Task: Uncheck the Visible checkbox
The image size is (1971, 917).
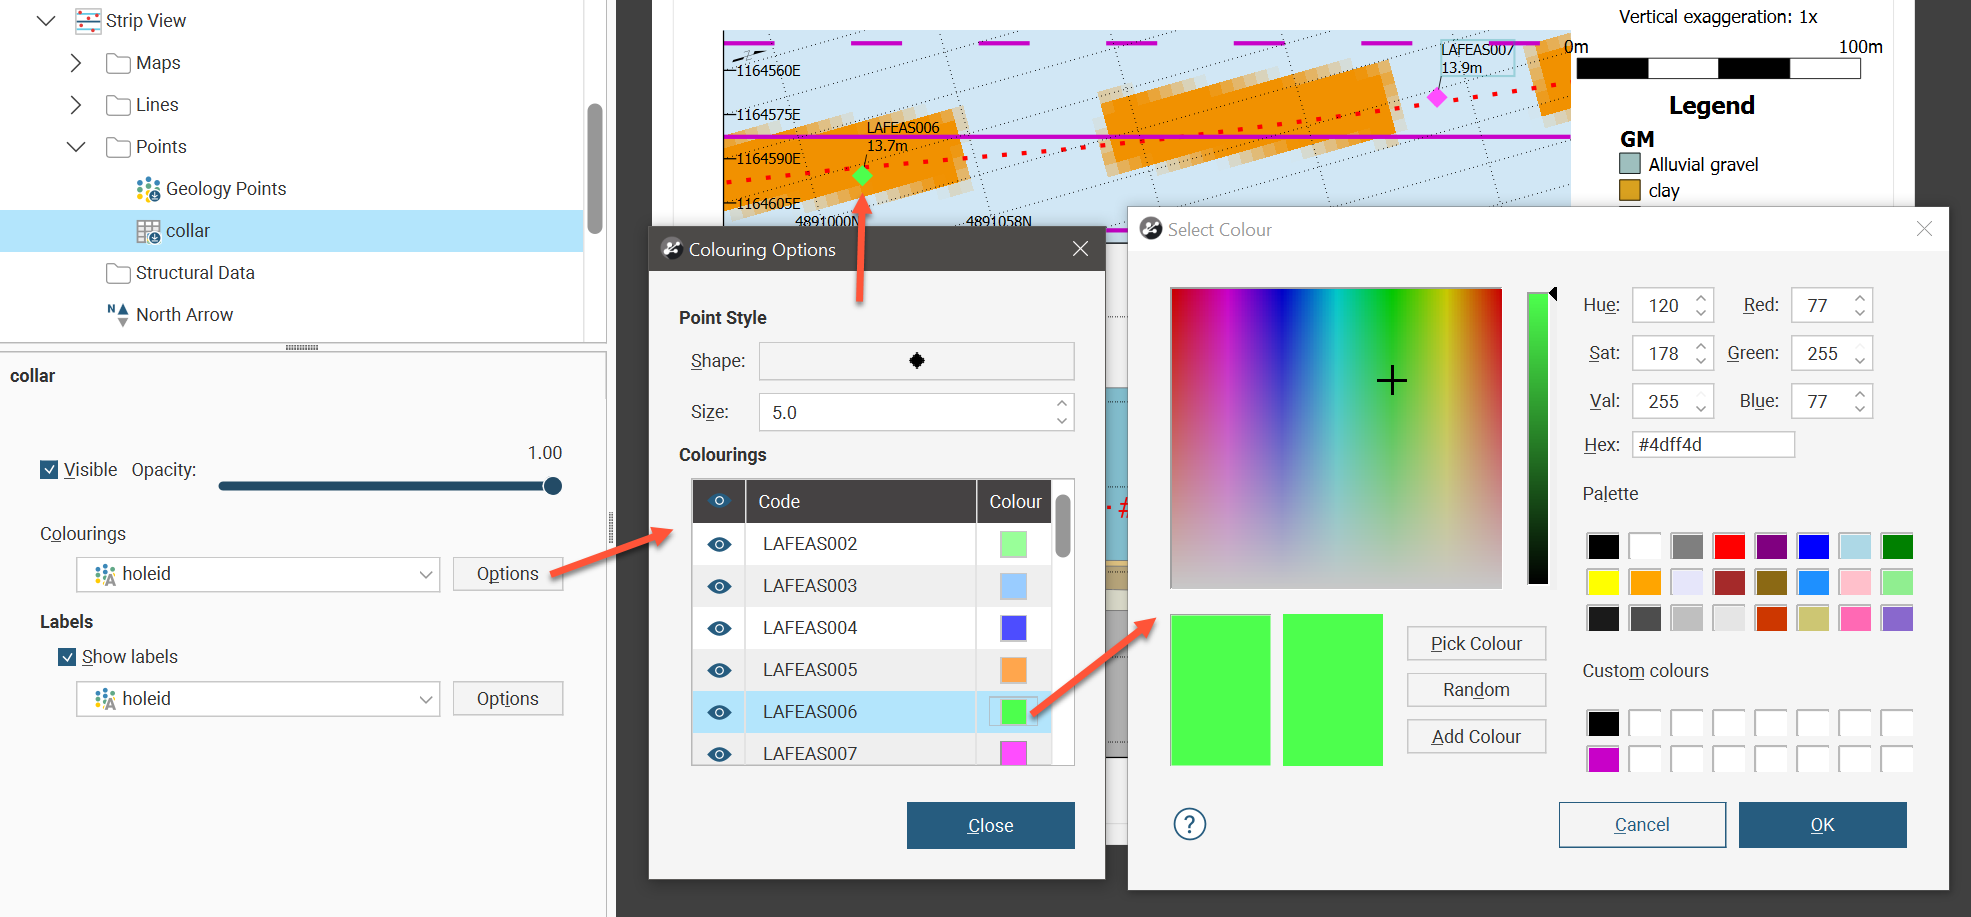Action: (x=49, y=469)
